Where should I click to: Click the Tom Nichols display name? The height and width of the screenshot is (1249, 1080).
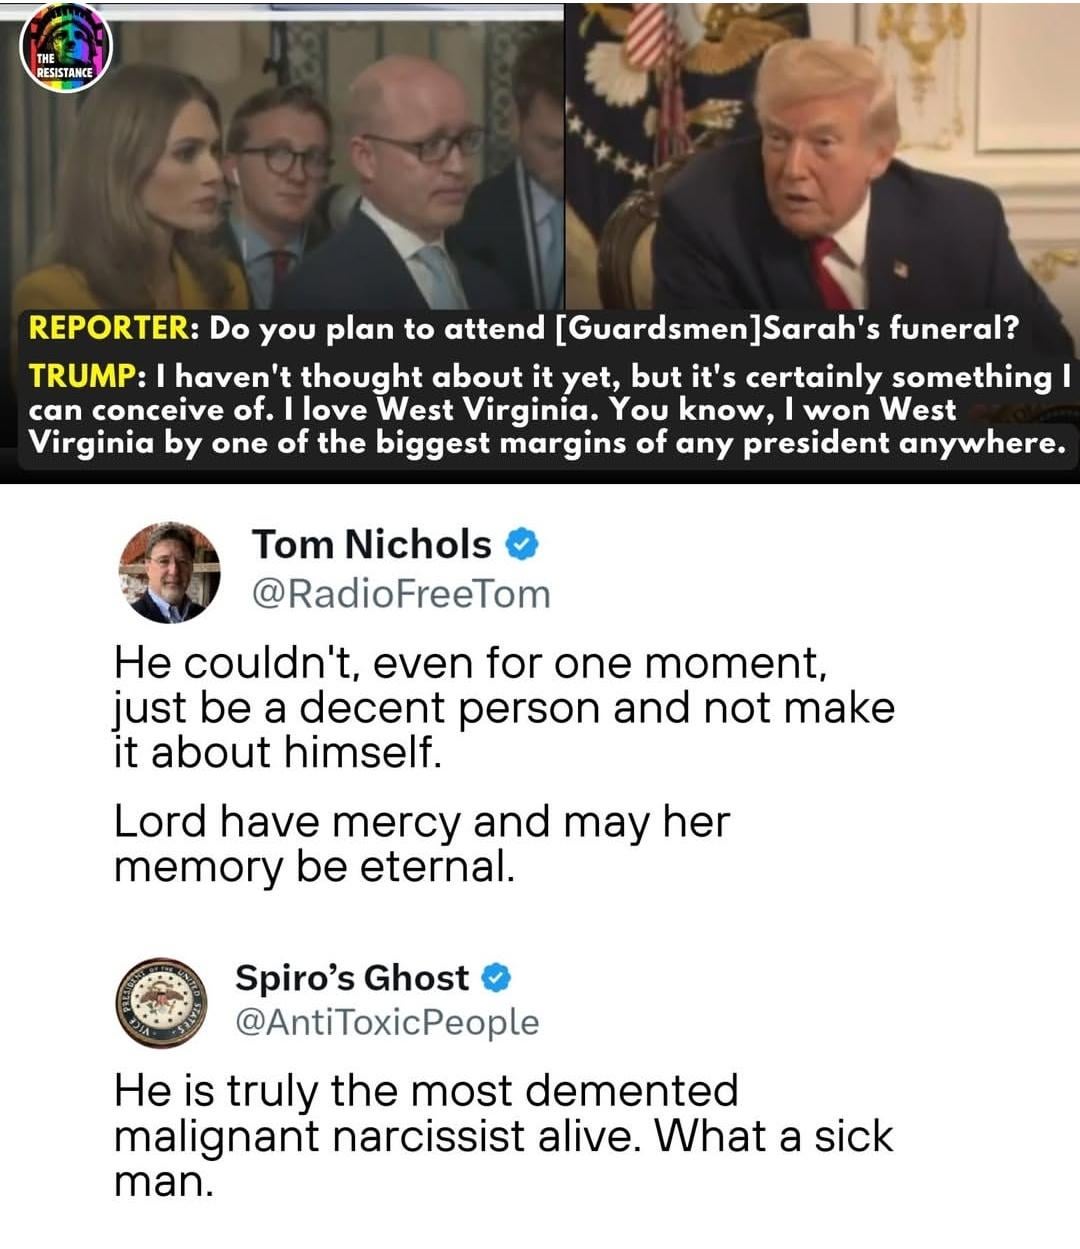point(371,544)
